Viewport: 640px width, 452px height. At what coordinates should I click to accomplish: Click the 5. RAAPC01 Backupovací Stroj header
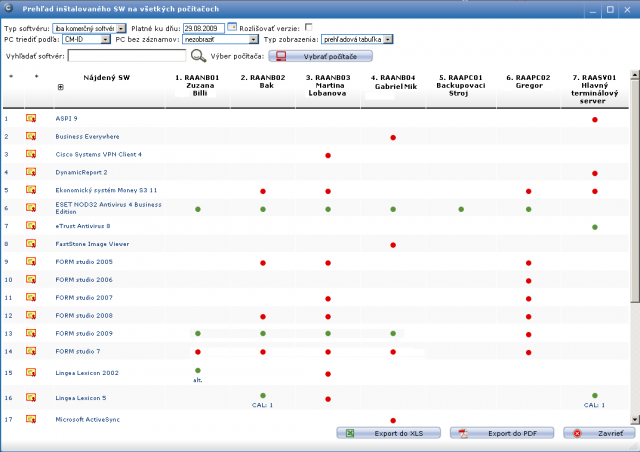[460, 85]
